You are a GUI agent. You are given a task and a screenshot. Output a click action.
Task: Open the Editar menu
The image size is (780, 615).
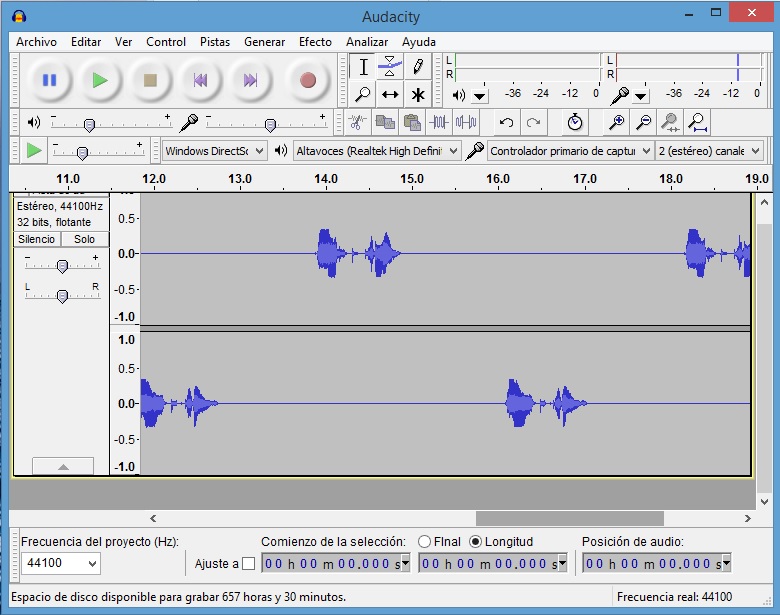pyautogui.click(x=86, y=42)
